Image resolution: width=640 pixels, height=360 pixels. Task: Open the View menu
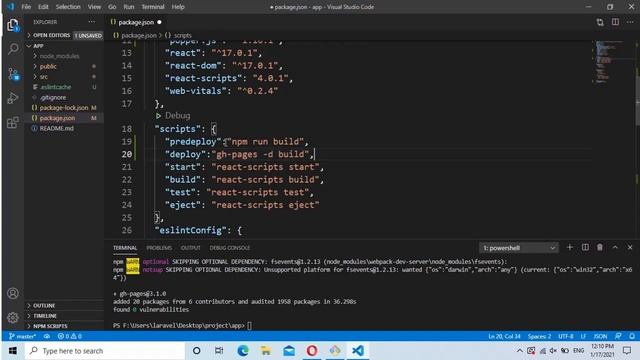click(x=94, y=7)
